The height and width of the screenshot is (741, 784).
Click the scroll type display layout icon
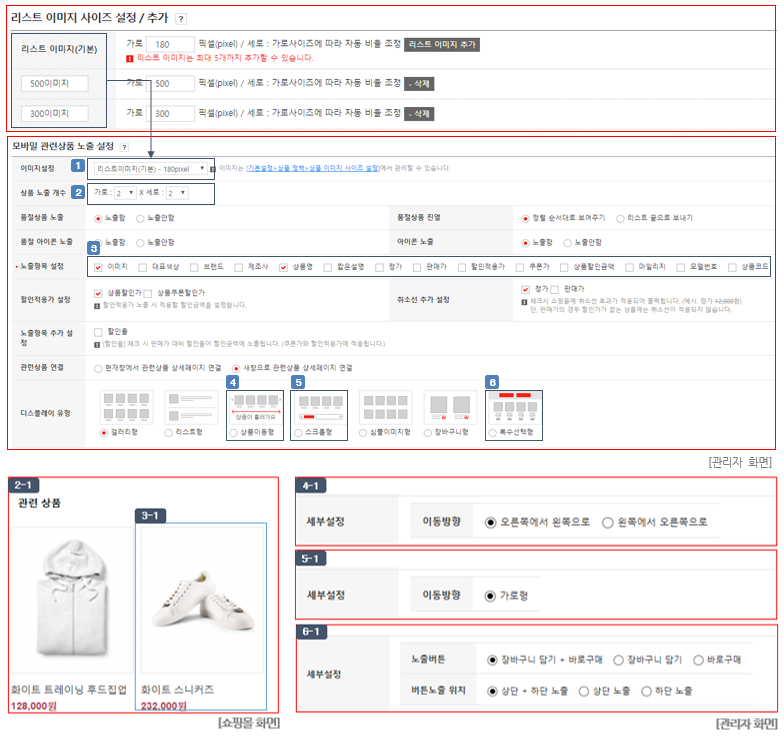320,406
